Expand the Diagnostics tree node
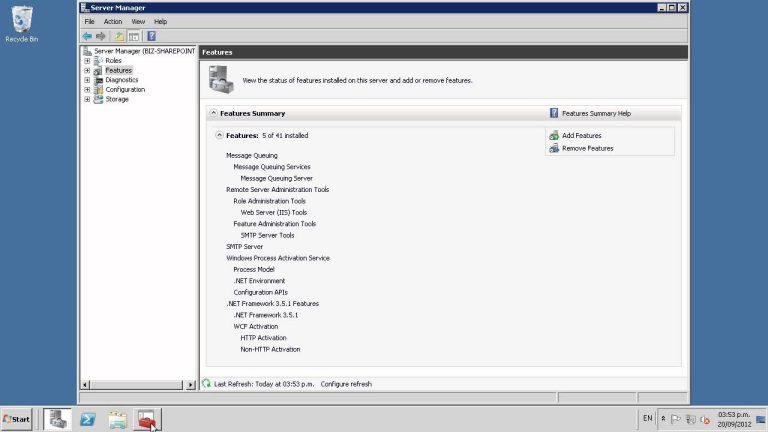This screenshot has width=768, height=432. pyautogui.click(x=87, y=80)
